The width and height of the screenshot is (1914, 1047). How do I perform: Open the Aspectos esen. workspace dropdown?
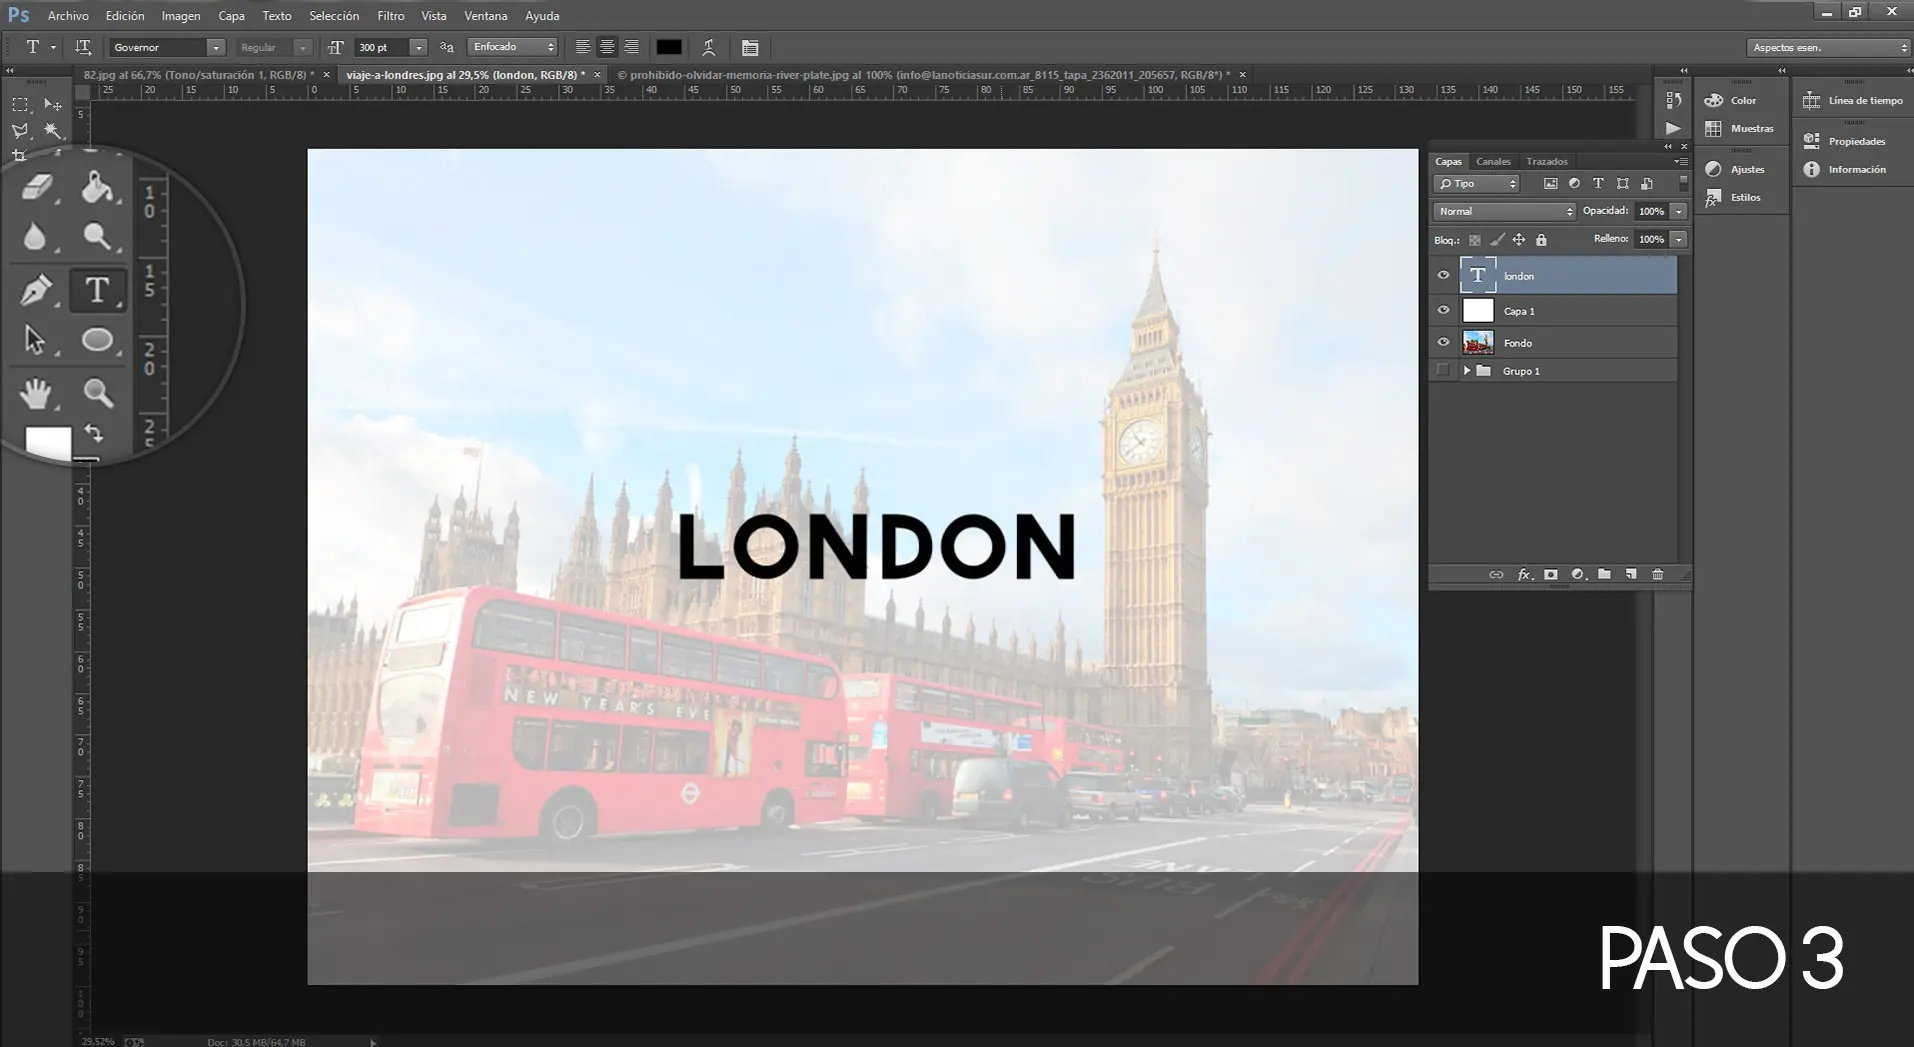click(1828, 47)
